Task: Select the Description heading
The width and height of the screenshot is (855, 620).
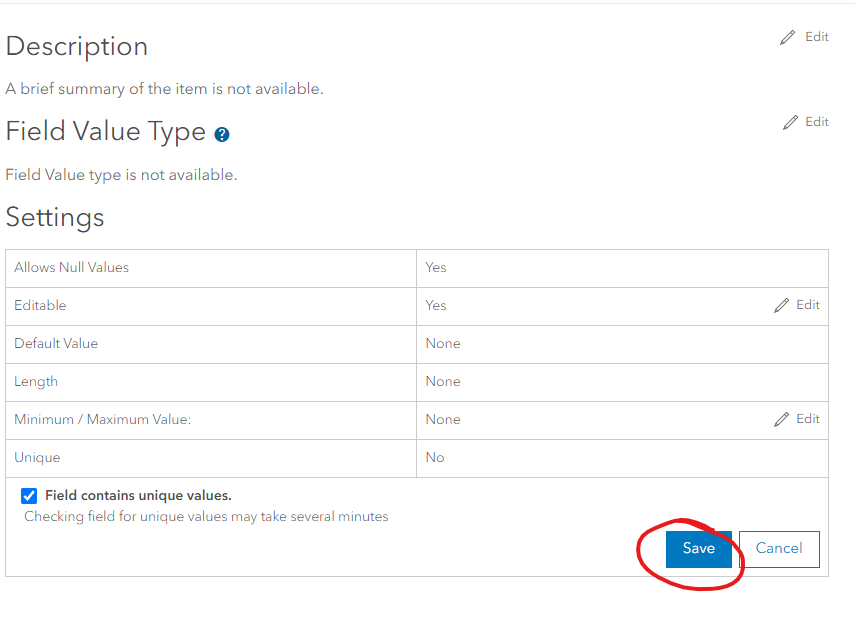Action: pyautogui.click(x=77, y=46)
